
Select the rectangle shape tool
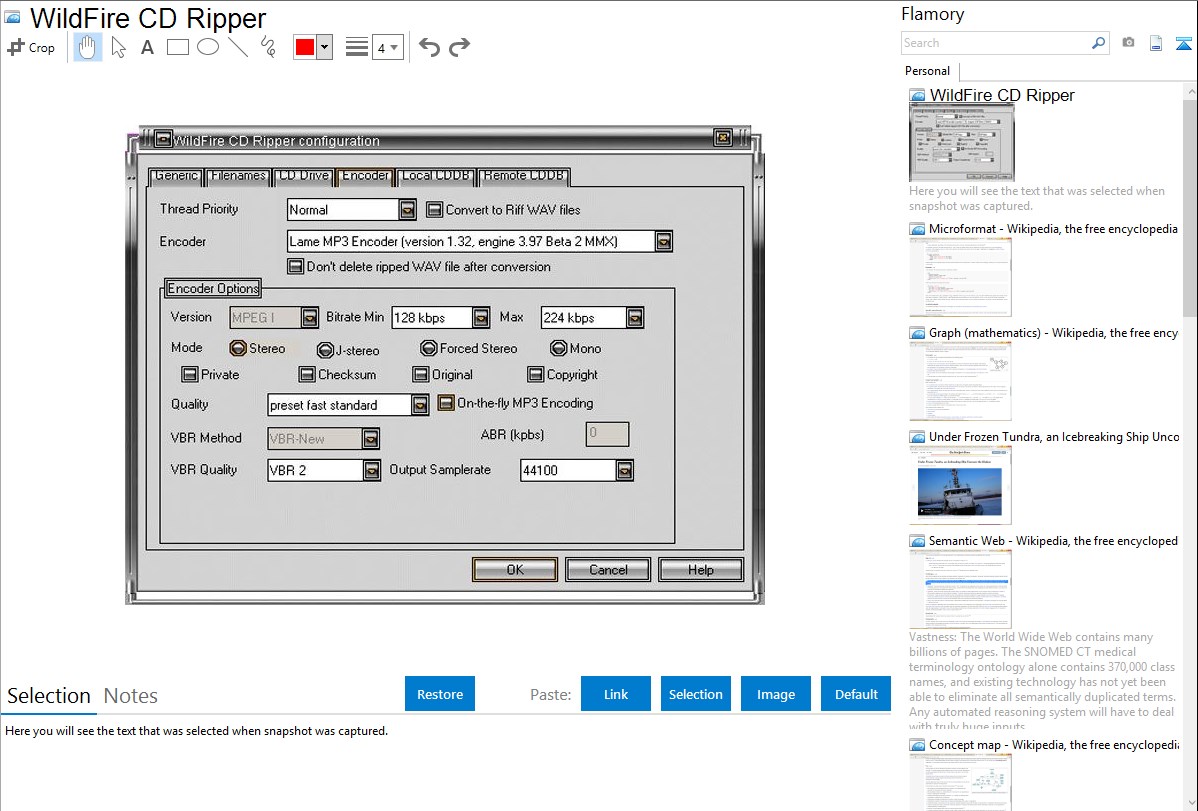click(x=177, y=47)
